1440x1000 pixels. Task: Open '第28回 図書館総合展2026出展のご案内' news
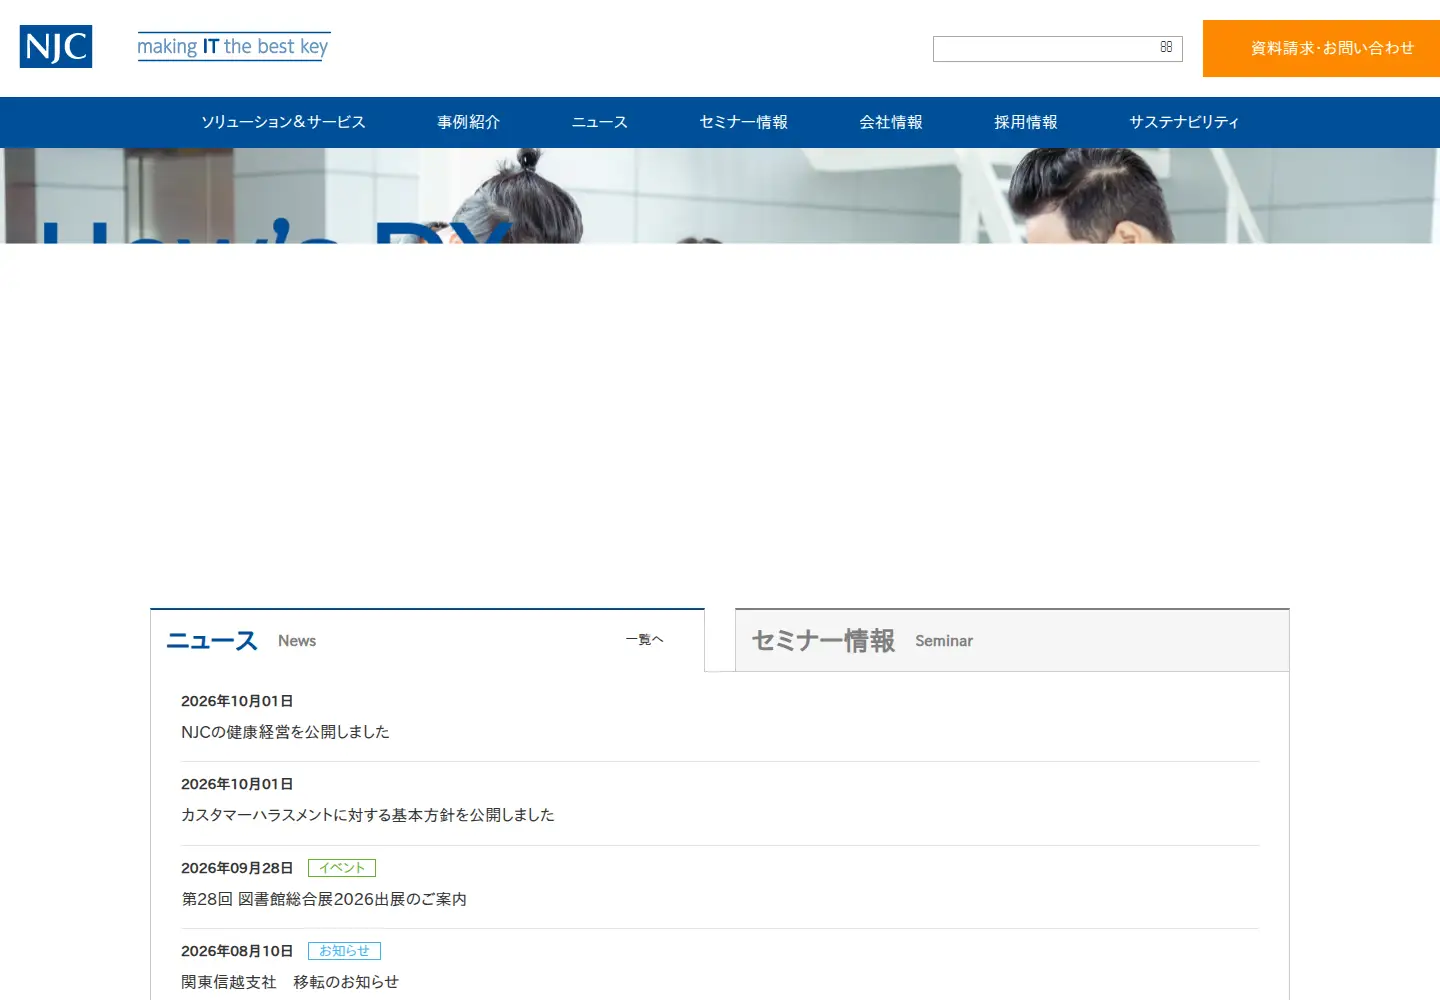coord(324,899)
